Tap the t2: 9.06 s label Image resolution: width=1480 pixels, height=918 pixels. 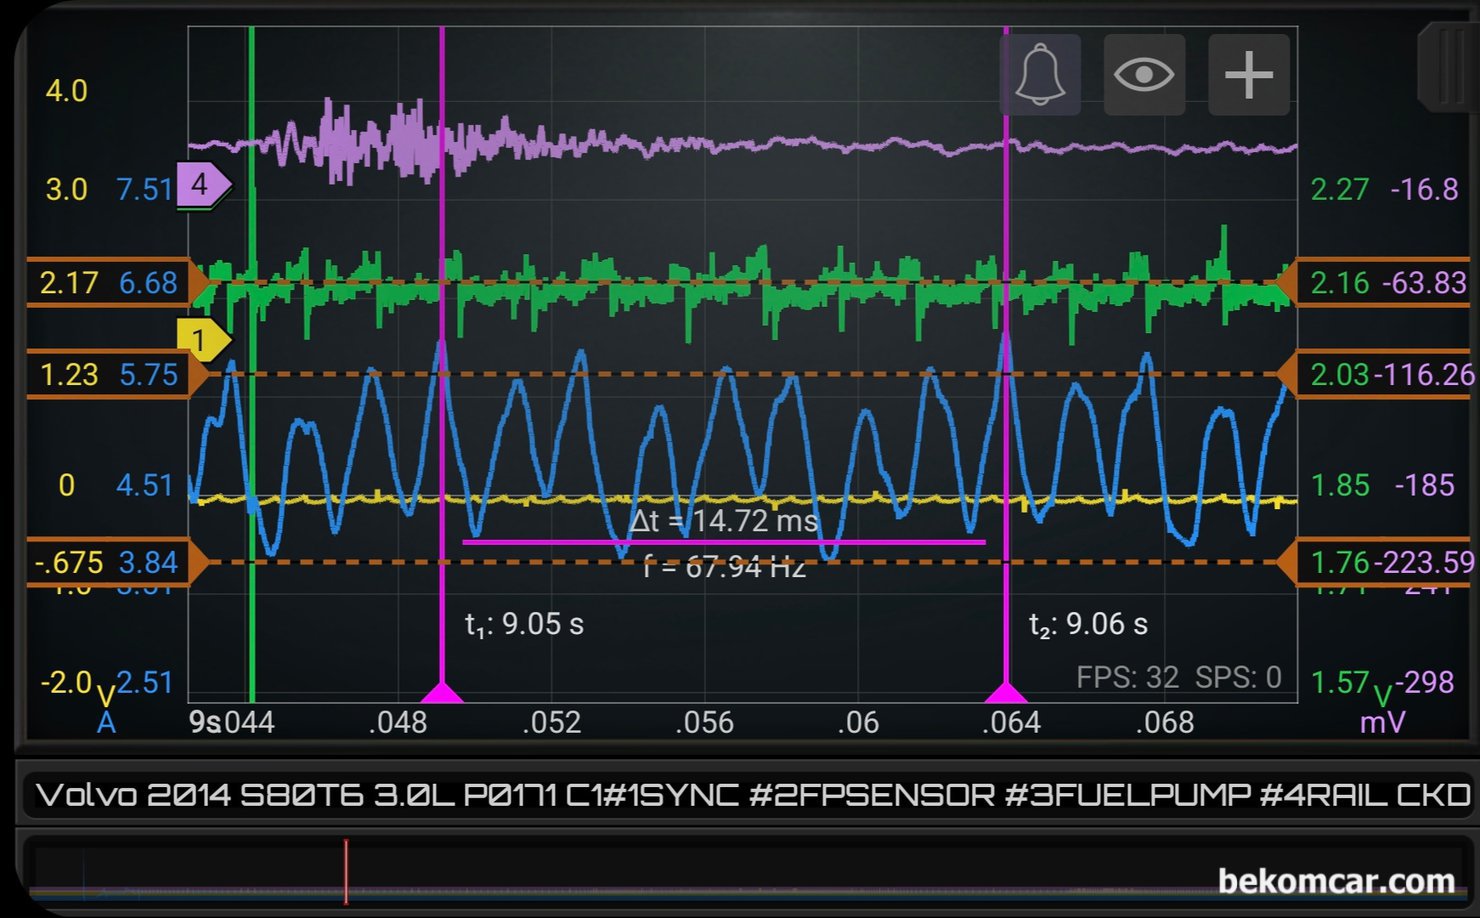1088,625
